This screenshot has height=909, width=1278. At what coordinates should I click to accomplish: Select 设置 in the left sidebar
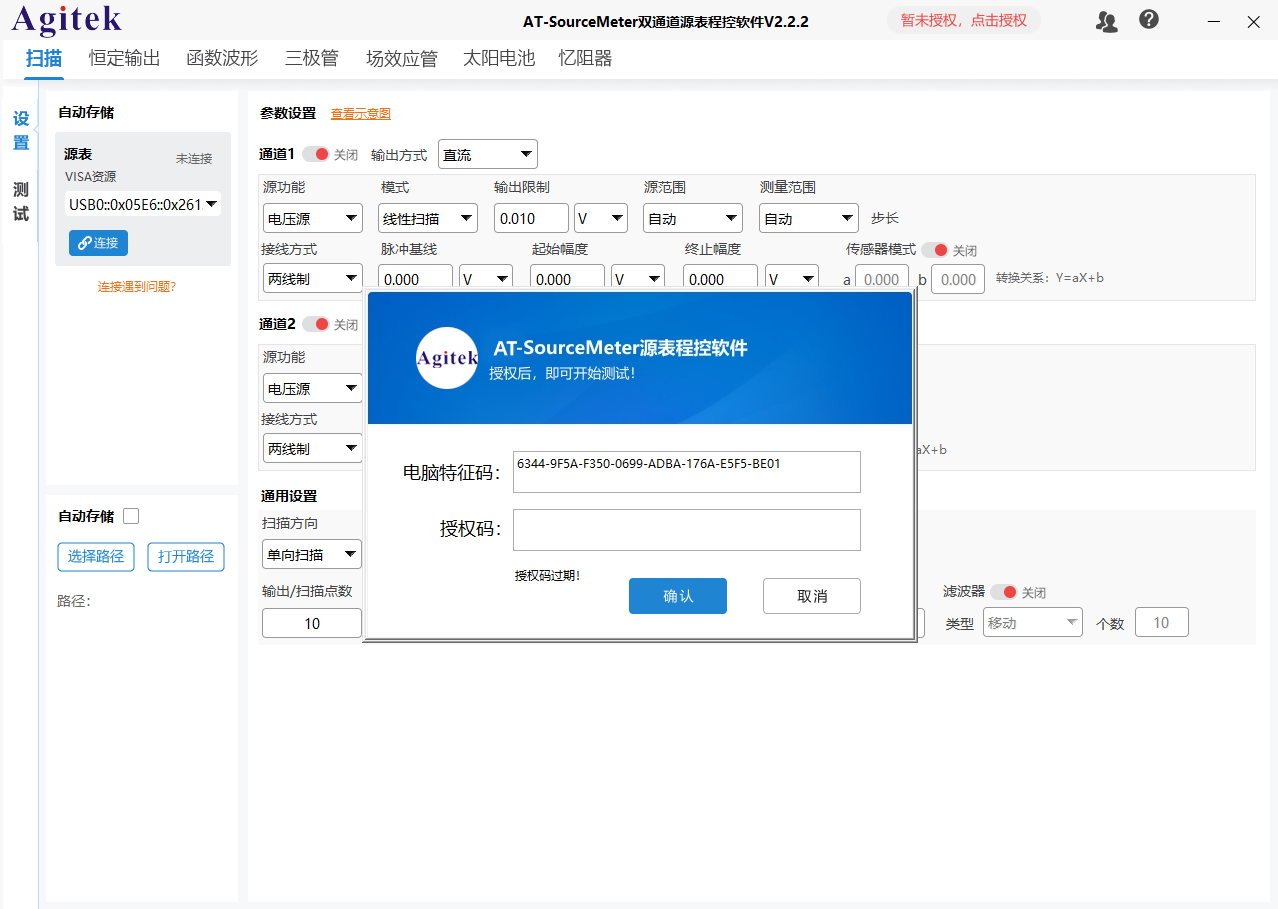click(20, 130)
